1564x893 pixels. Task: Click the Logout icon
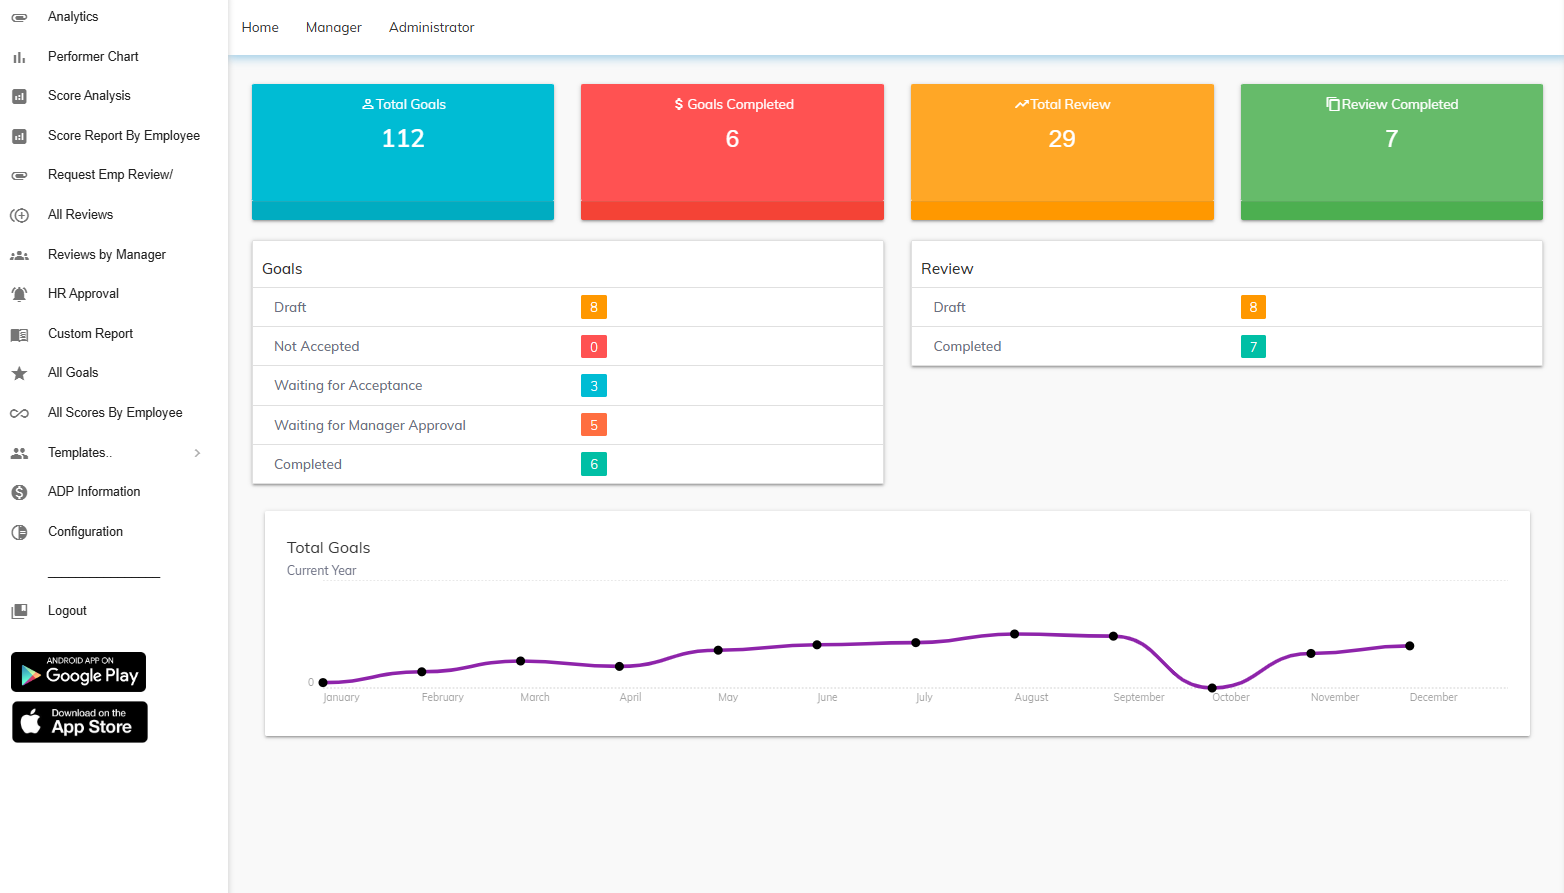19,611
